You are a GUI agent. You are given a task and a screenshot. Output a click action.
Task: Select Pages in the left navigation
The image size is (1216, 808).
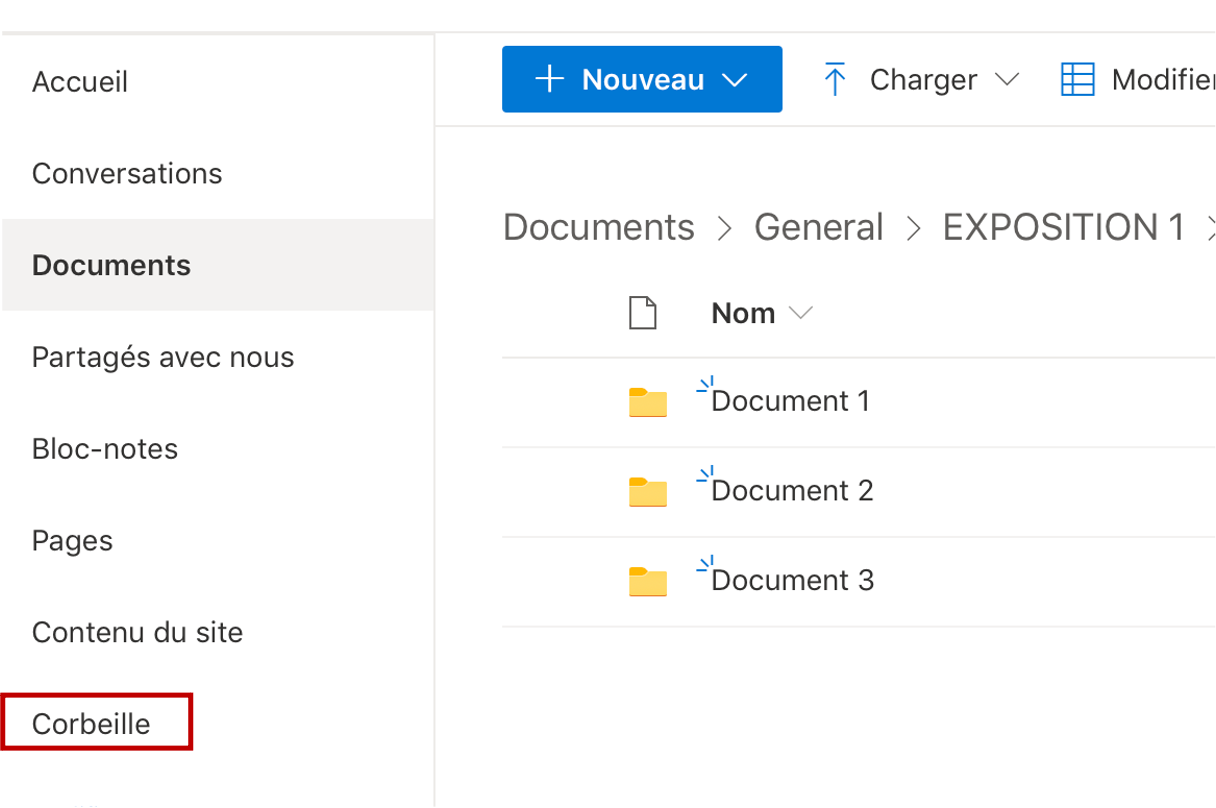[72, 541]
